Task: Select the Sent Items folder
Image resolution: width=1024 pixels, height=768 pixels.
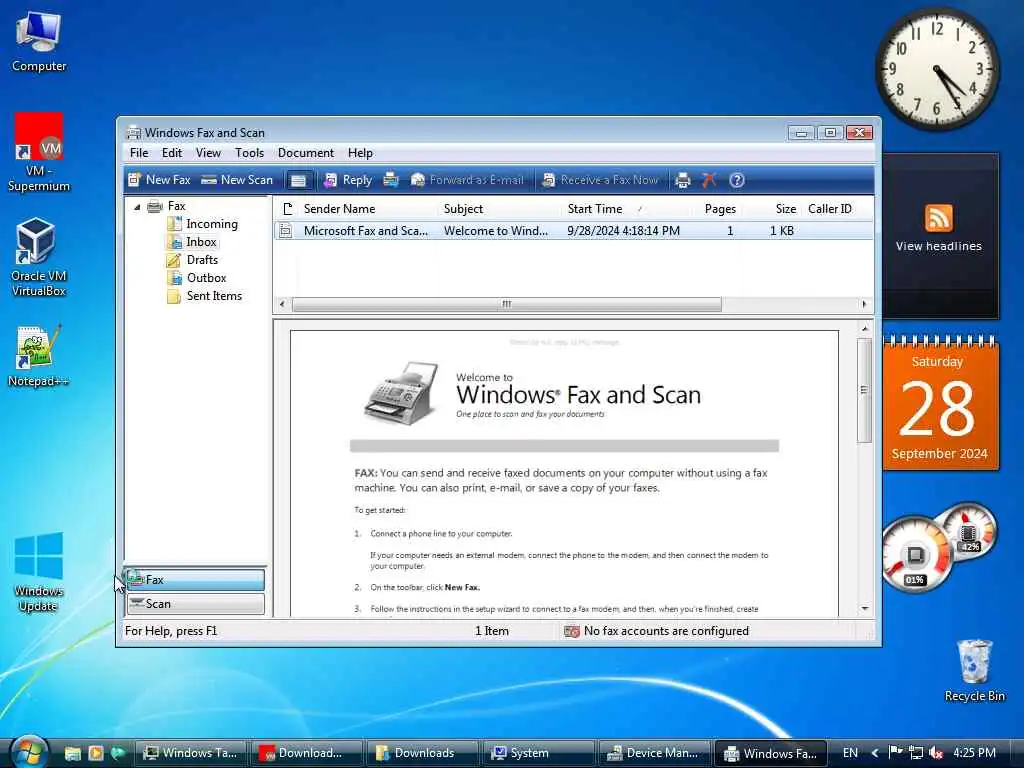Action: (x=204, y=296)
